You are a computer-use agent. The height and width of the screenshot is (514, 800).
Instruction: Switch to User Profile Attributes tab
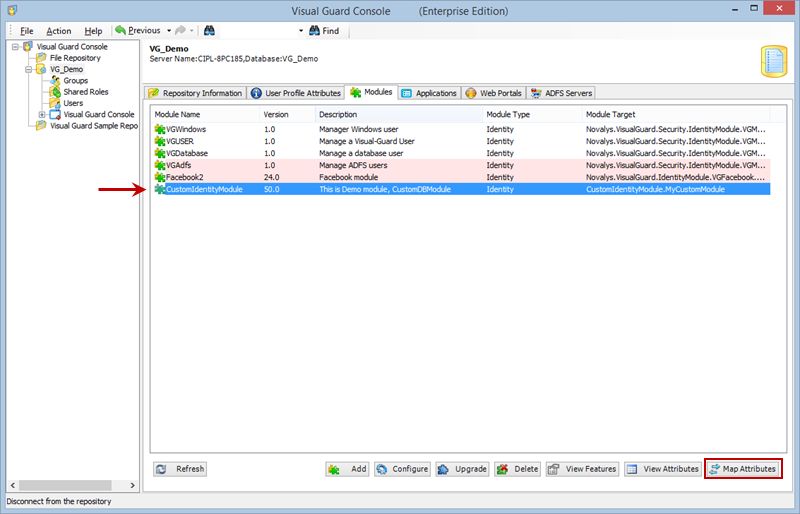[x=296, y=93]
